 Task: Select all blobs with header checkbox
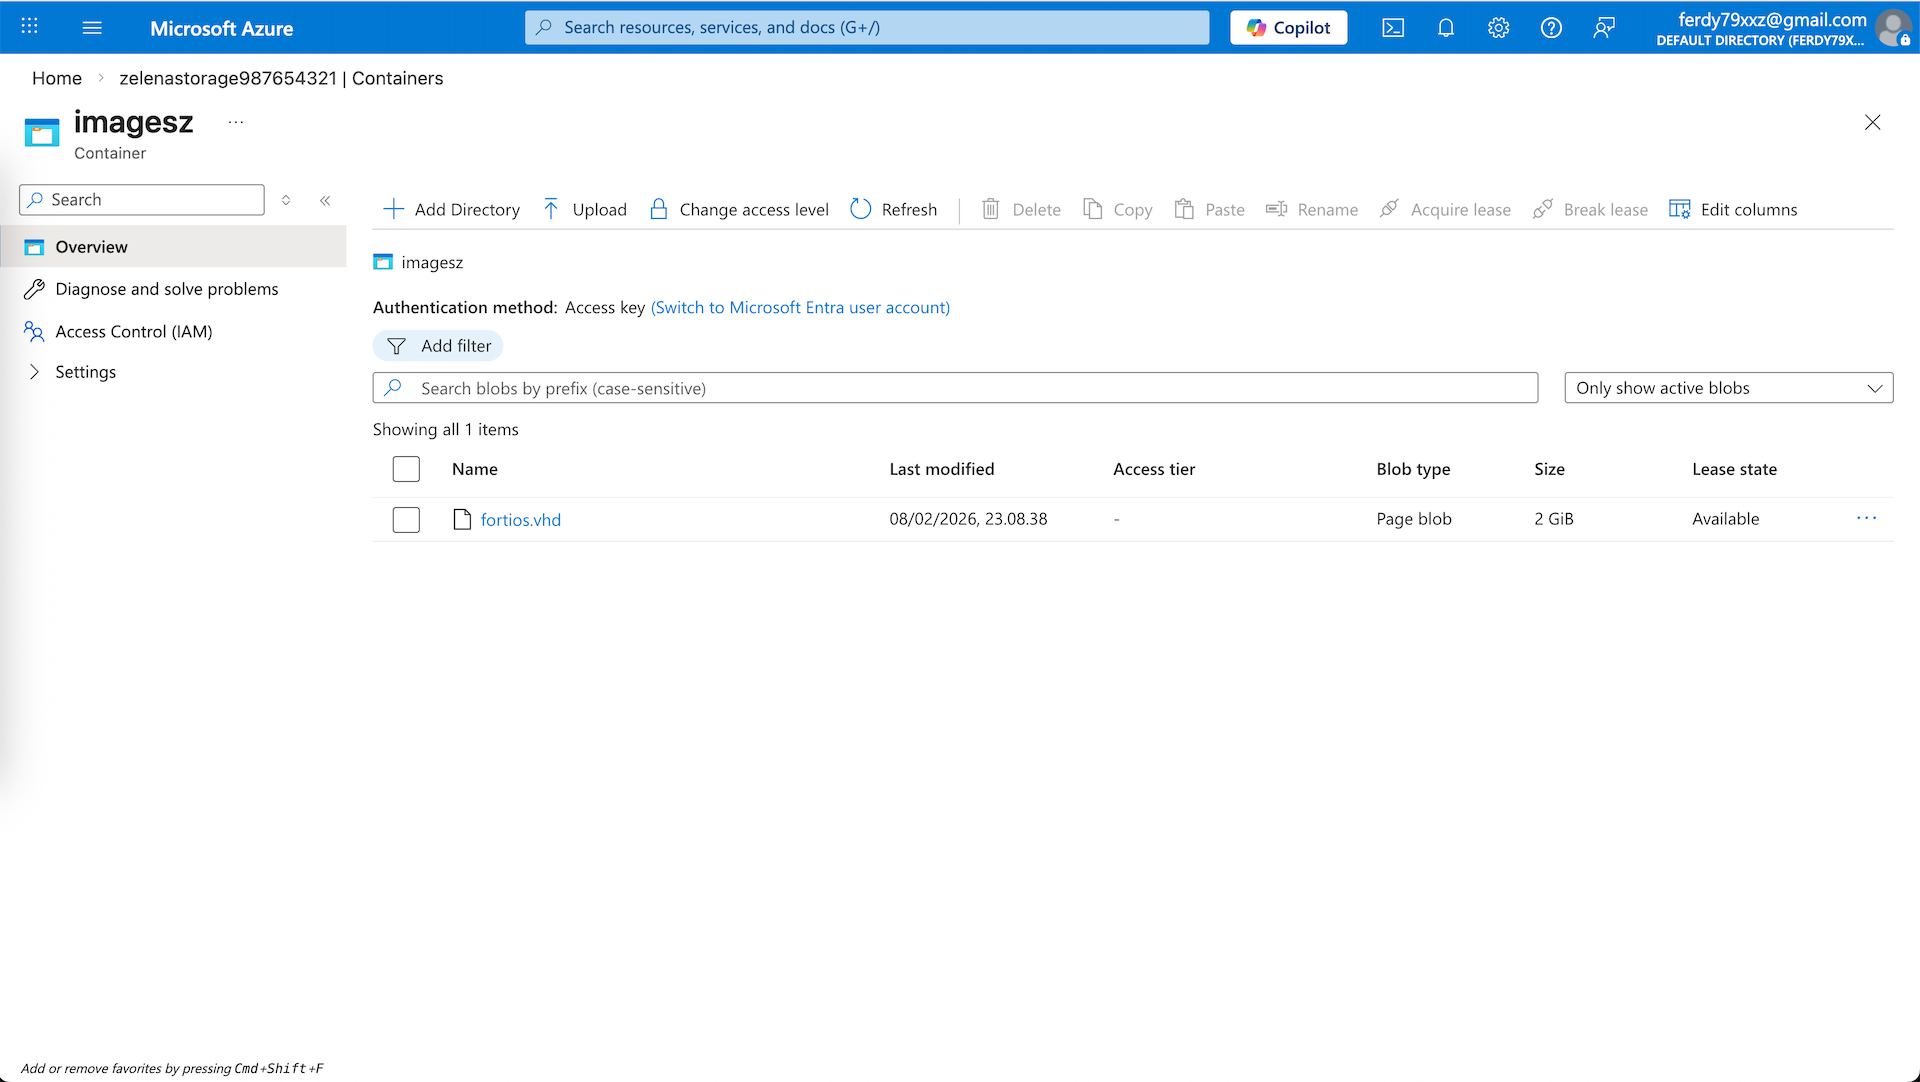coord(406,469)
